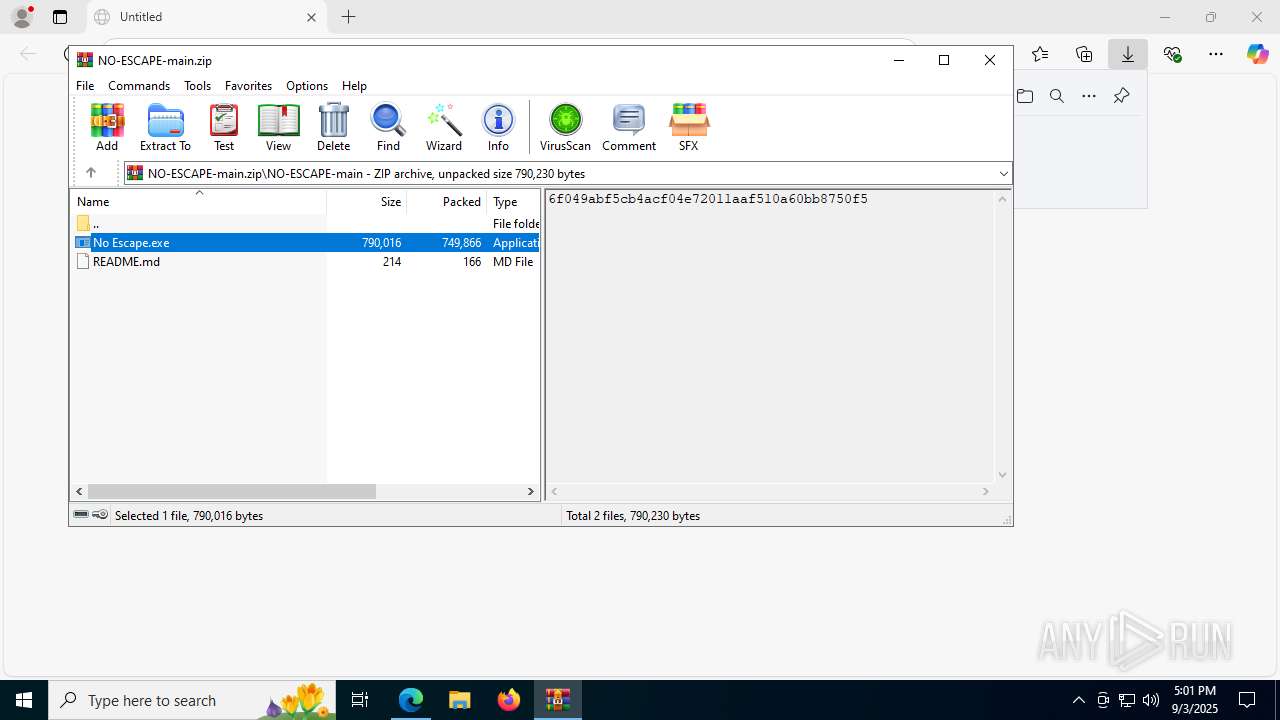Open Edge browser essentials icon

click(1172, 54)
